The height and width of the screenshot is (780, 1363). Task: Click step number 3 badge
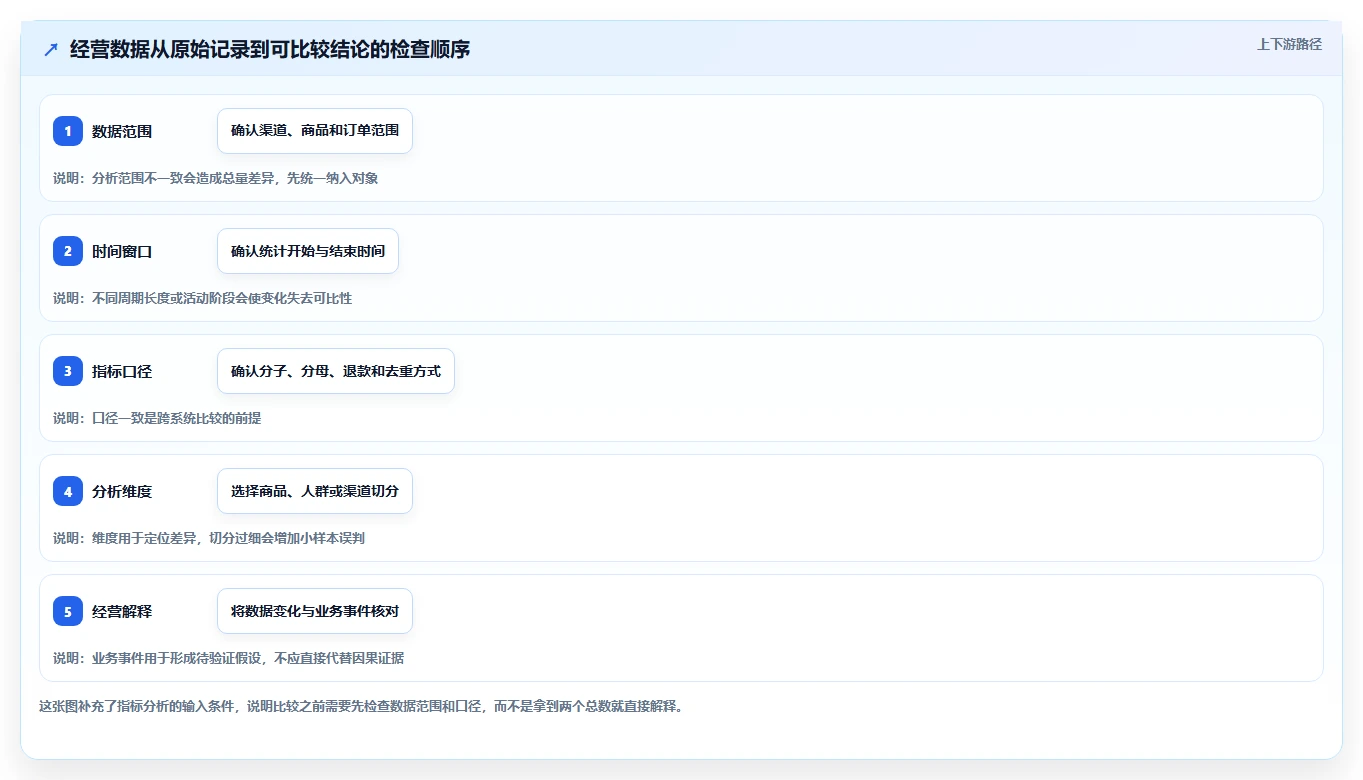coord(68,371)
